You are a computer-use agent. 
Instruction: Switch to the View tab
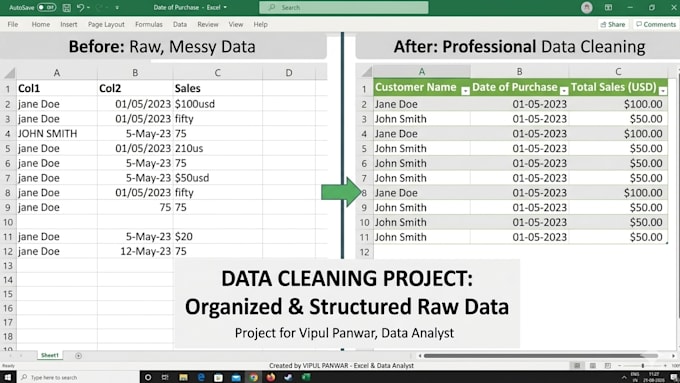[x=236, y=24]
